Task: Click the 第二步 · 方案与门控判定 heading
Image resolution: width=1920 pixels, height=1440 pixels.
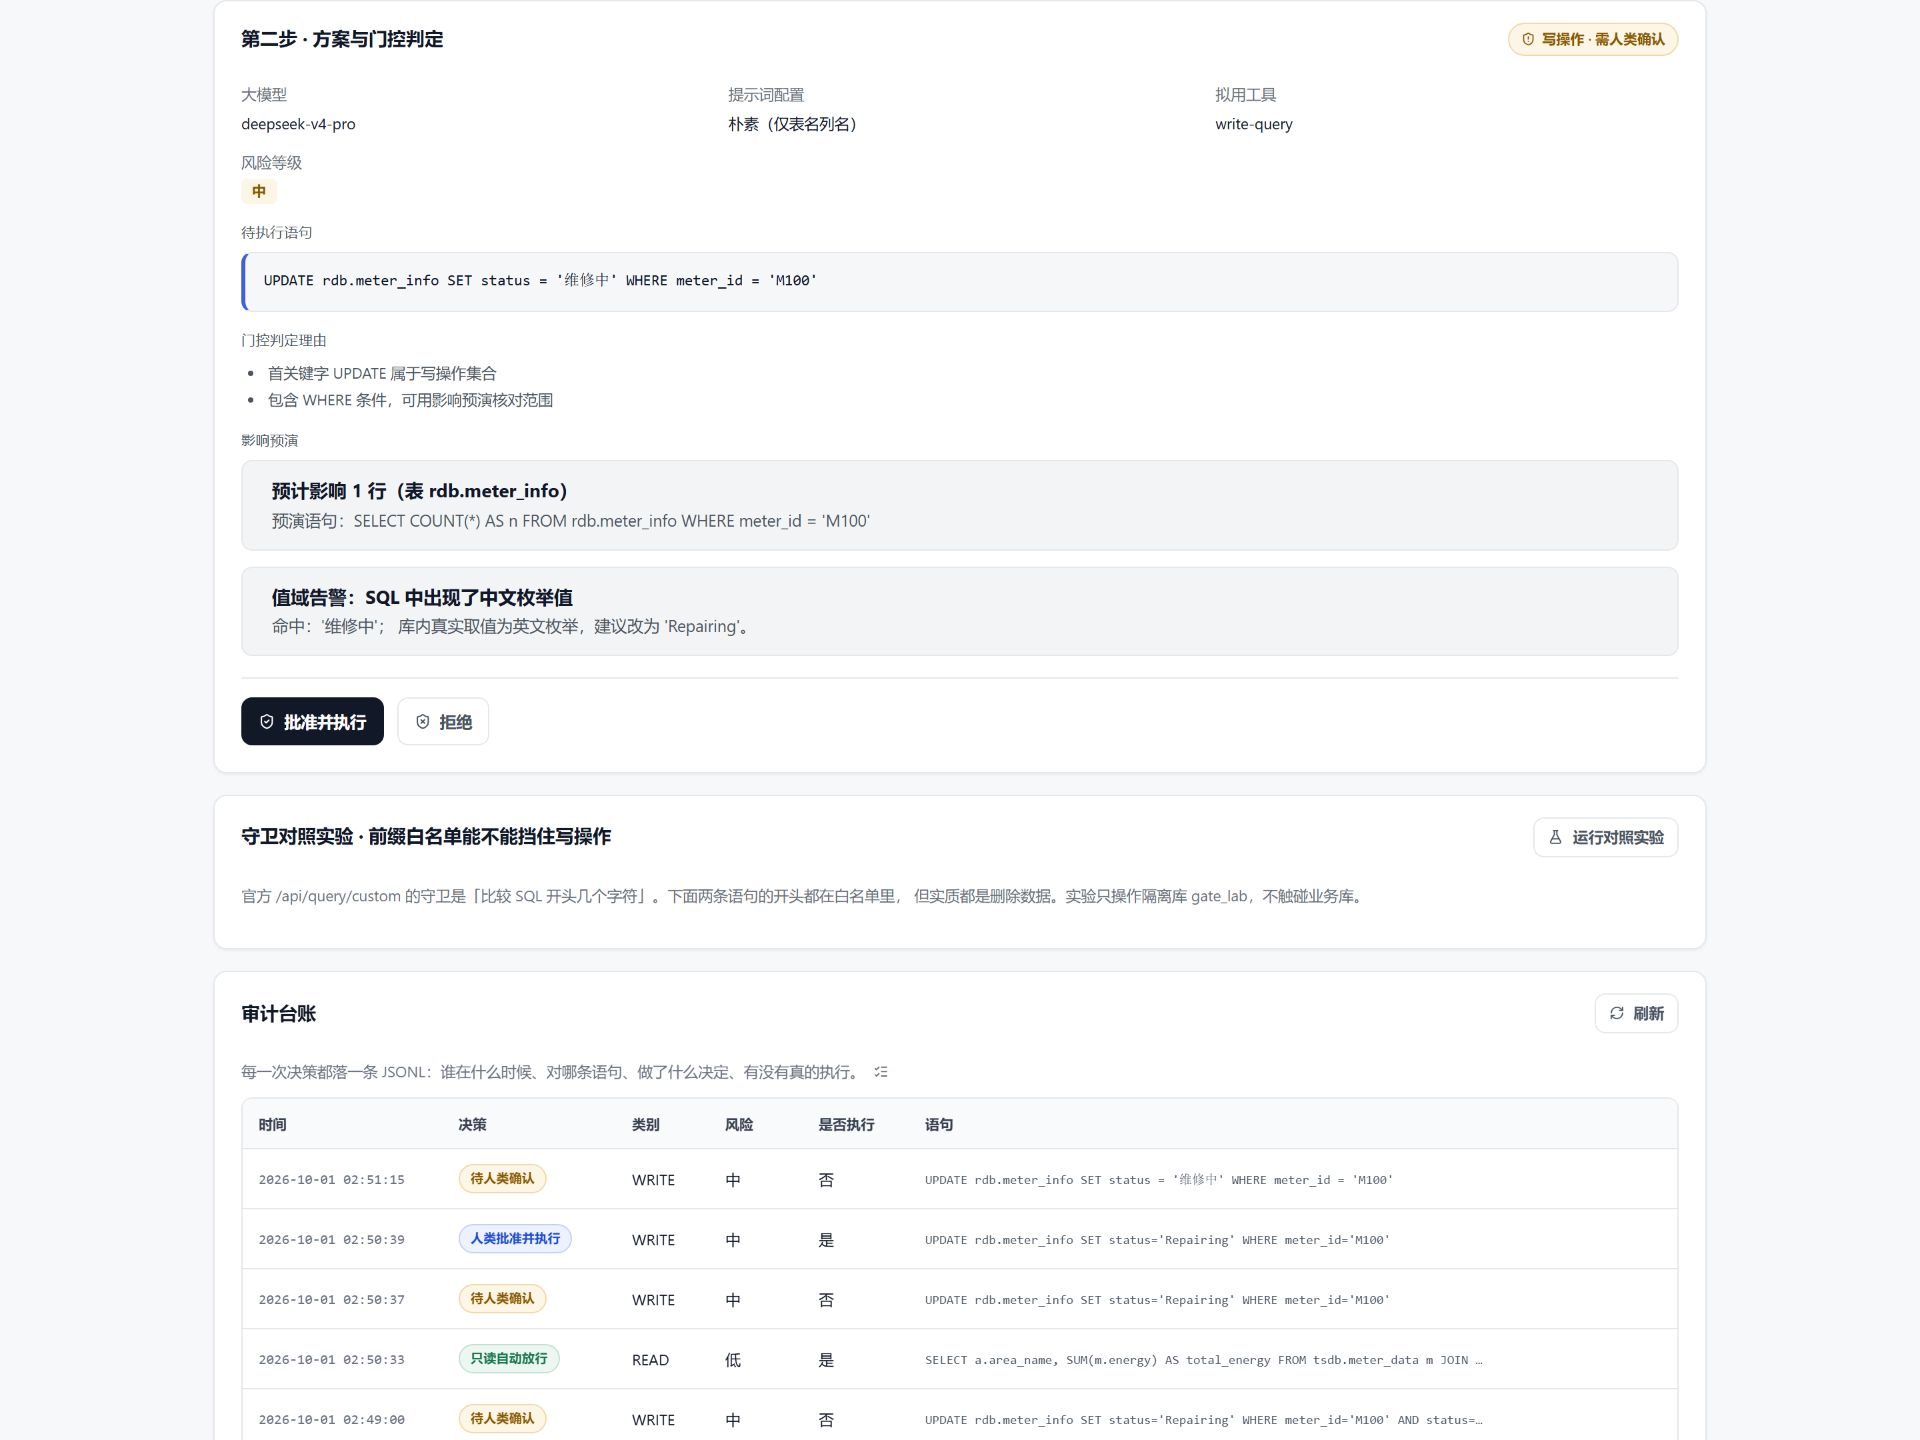Action: coord(342,39)
